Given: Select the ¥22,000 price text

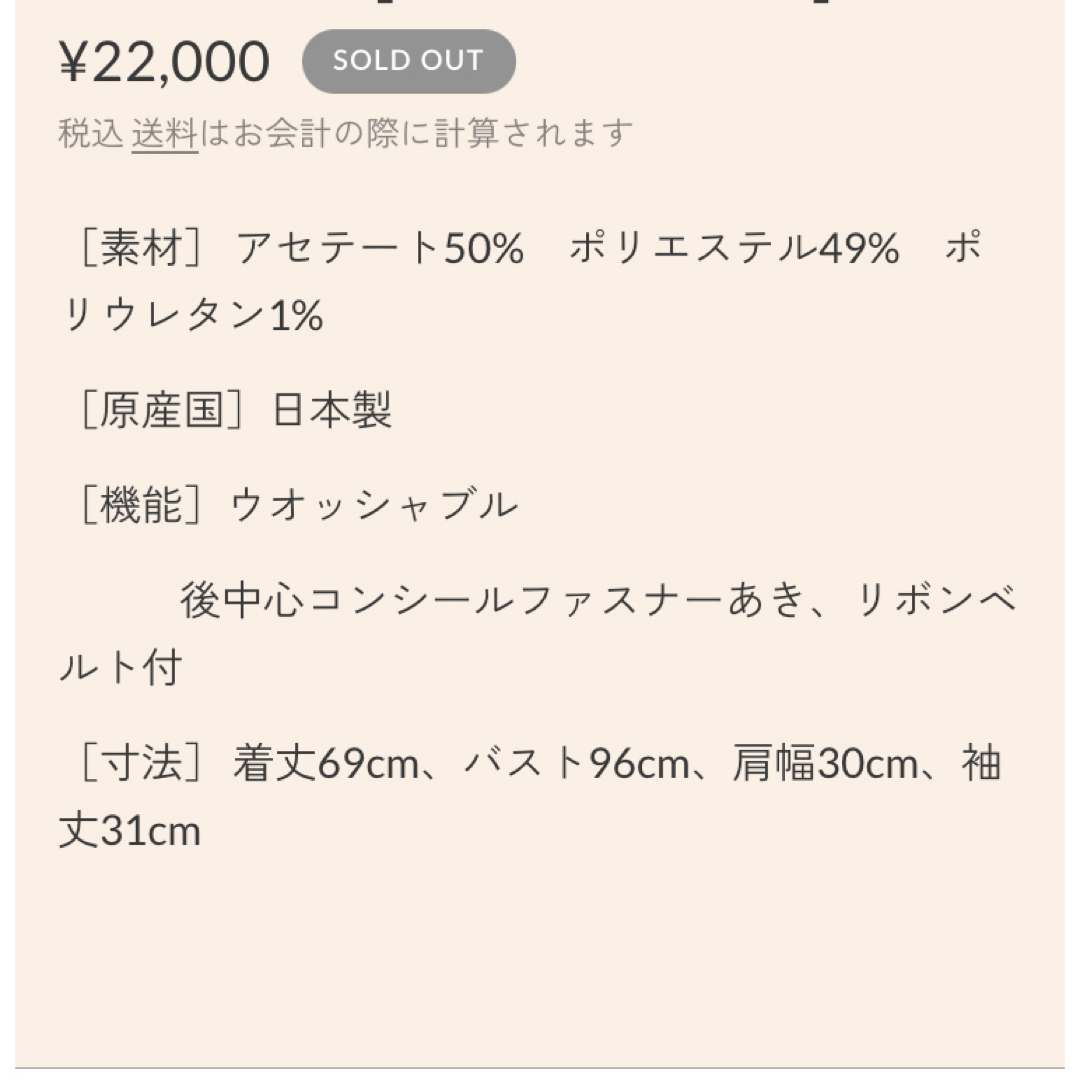Looking at the screenshot, I should (165, 62).
